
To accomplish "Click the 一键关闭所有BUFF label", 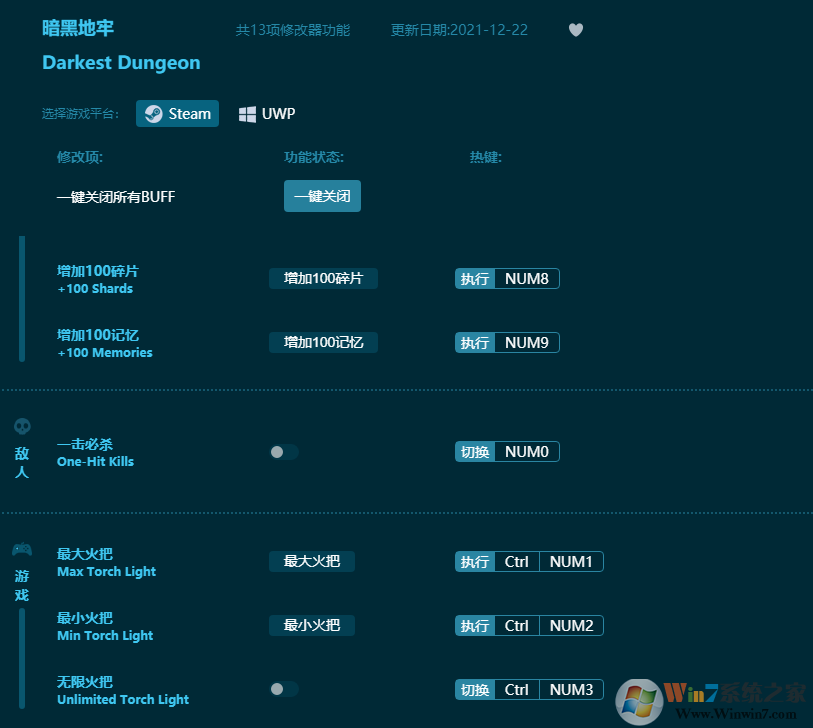I will coord(116,197).
